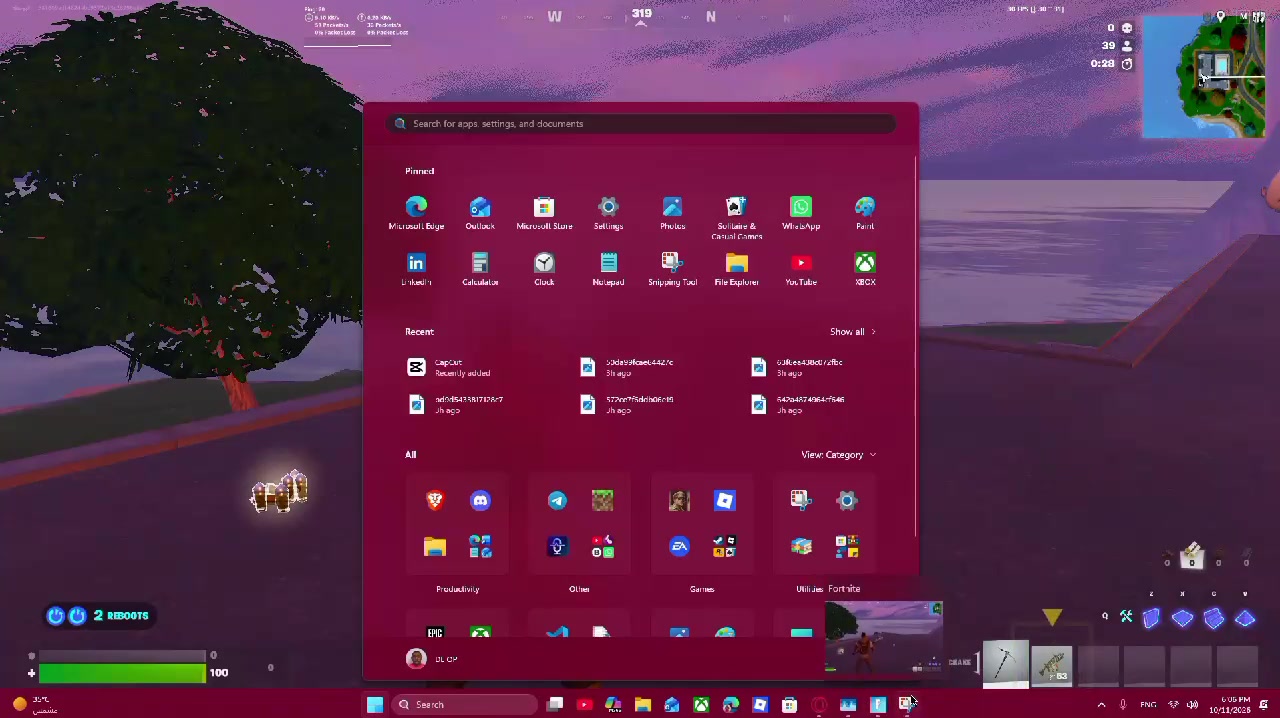Show hidden icons in the system tray
Image resolution: width=1280 pixels, height=718 pixels.
click(1101, 705)
